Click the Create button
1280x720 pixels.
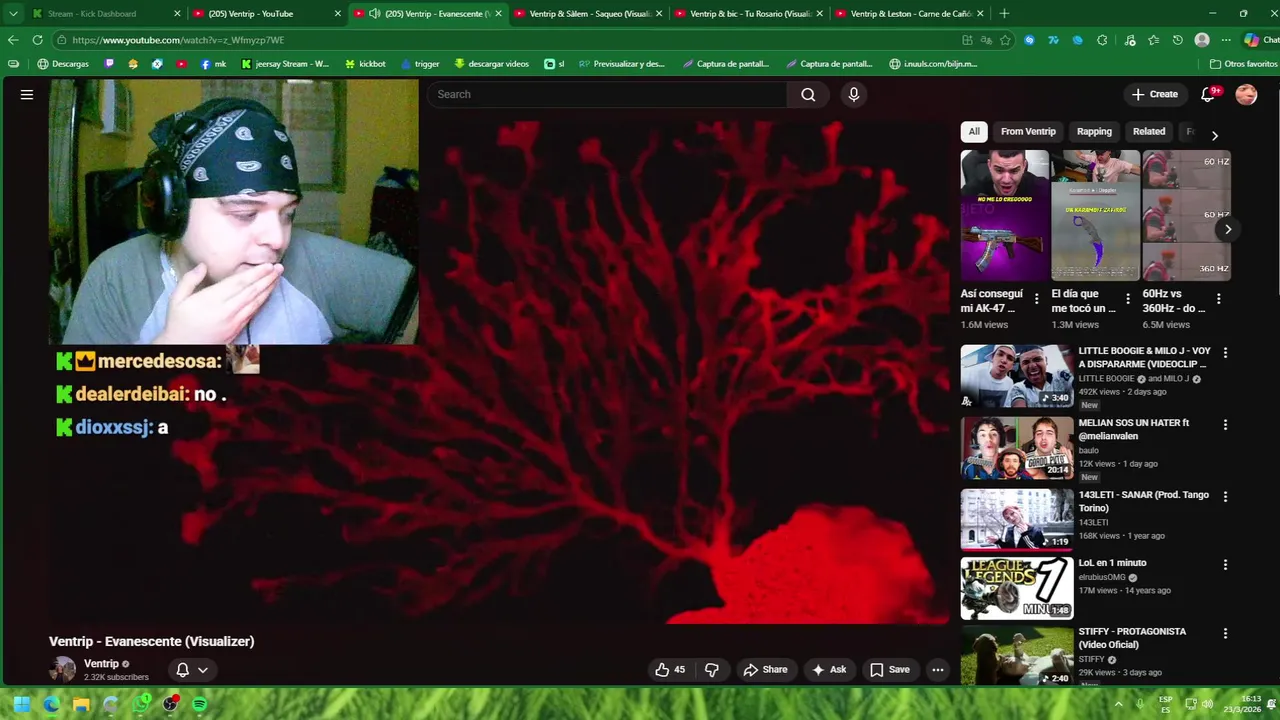click(1154, 94)
